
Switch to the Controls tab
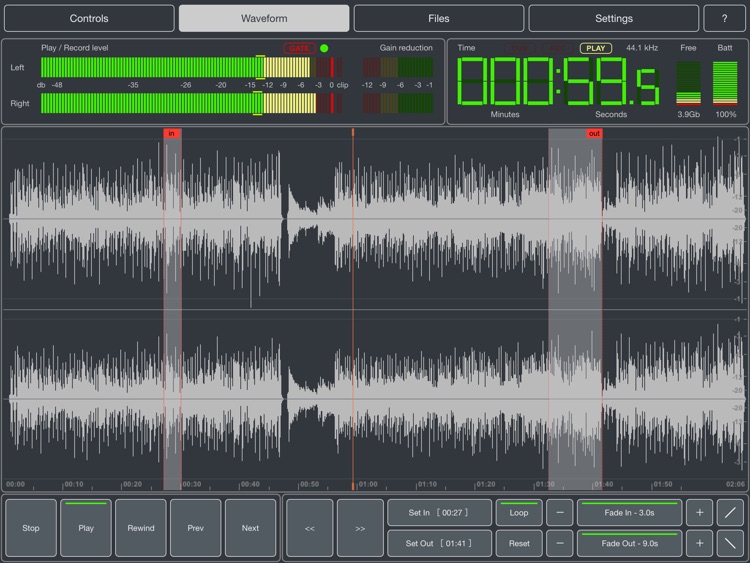tap(89, 18)
